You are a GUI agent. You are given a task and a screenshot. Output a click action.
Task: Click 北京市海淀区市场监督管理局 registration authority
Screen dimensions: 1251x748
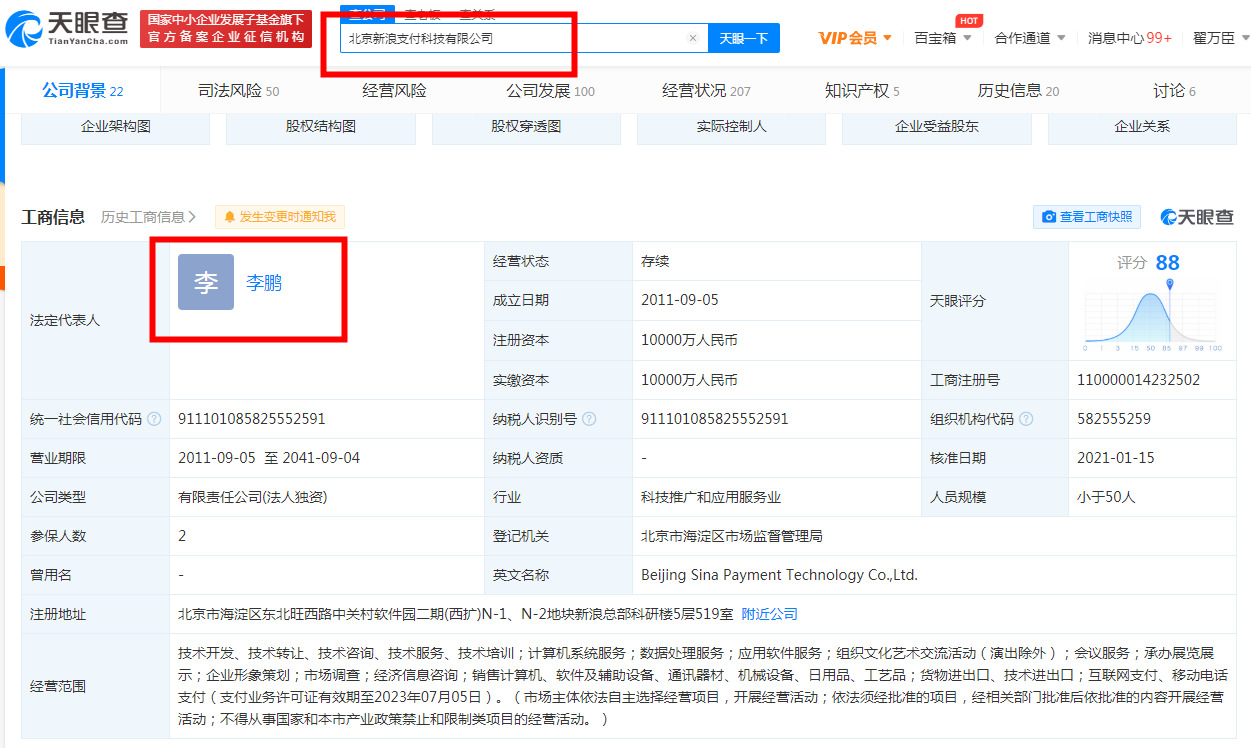(732, 536)
